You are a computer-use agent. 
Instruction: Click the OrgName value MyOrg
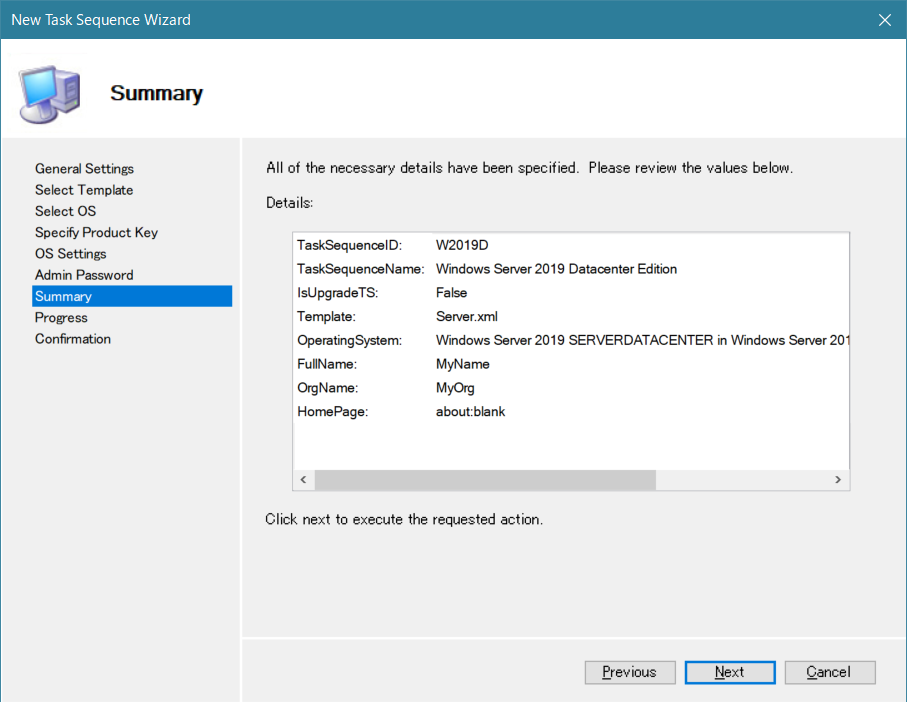(455, 387)
